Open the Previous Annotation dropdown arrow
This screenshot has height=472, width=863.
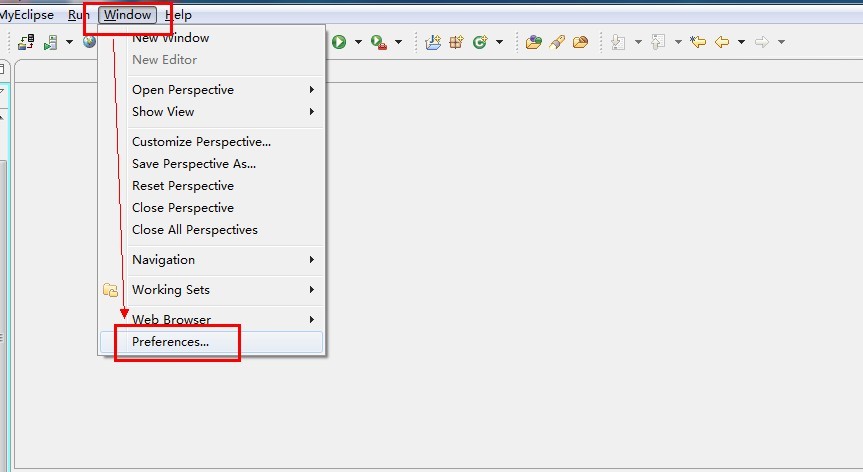678,42
